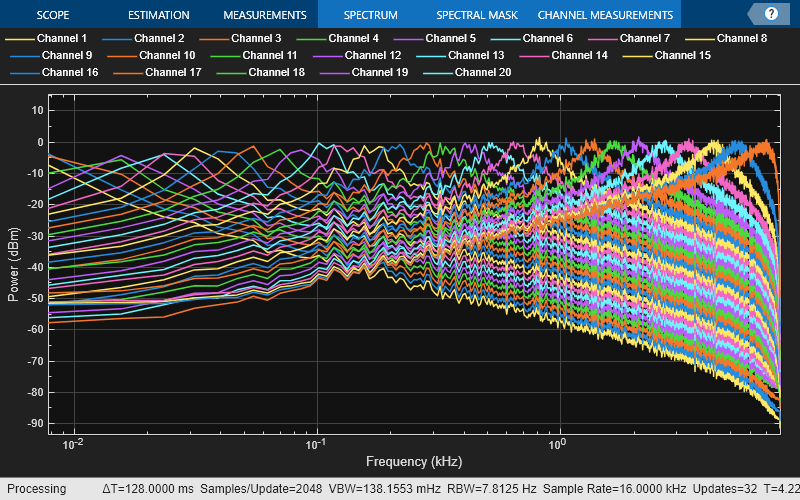The image size is (800, 500).
Task: Open the help question mark icon
Action: (771, 14)
